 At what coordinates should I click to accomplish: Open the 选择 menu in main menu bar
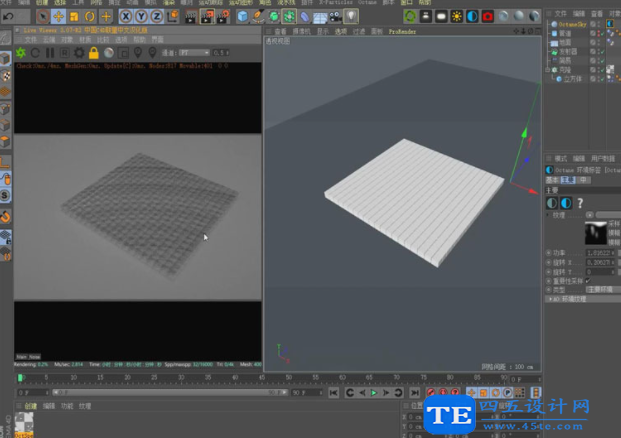pos(60,3)
